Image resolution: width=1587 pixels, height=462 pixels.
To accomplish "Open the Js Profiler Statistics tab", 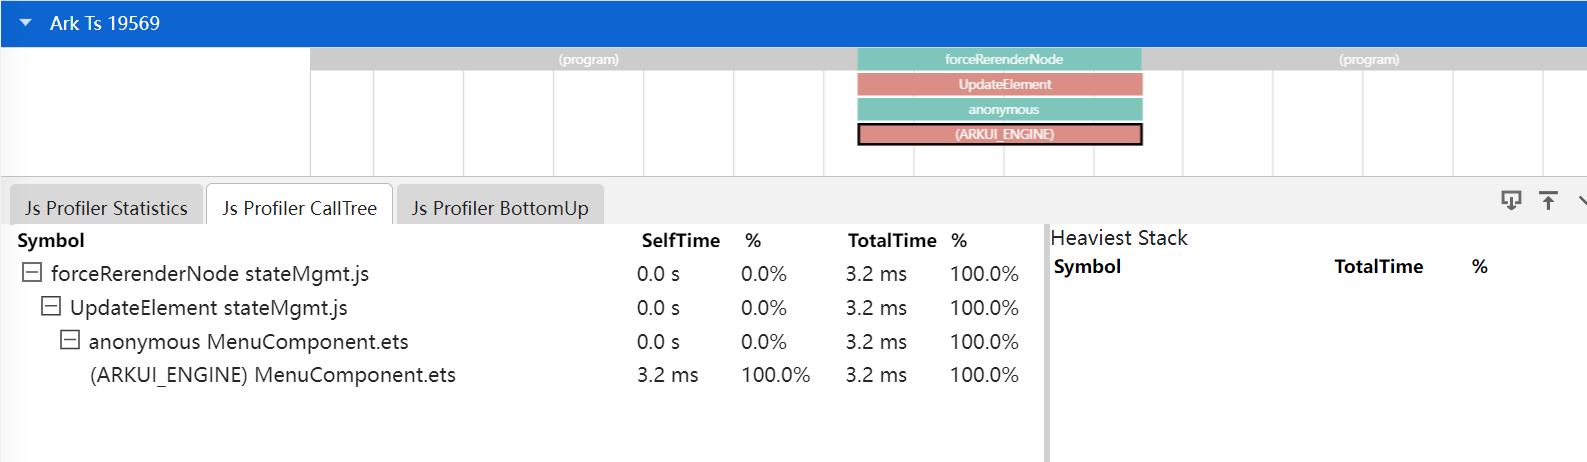I will (x=106, y=208).
